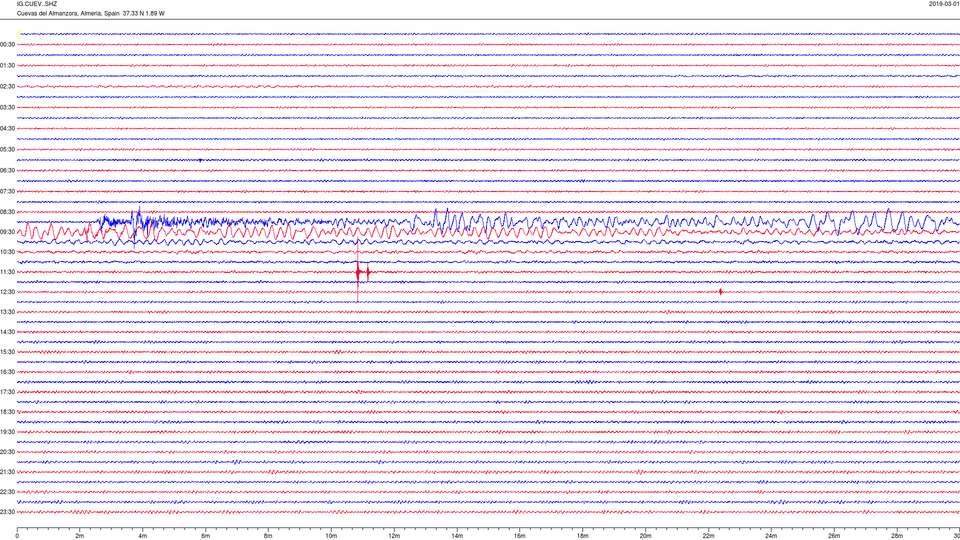
Task: Click the IG.CUEV..SHZ station code title
Action: coord(37,4)
